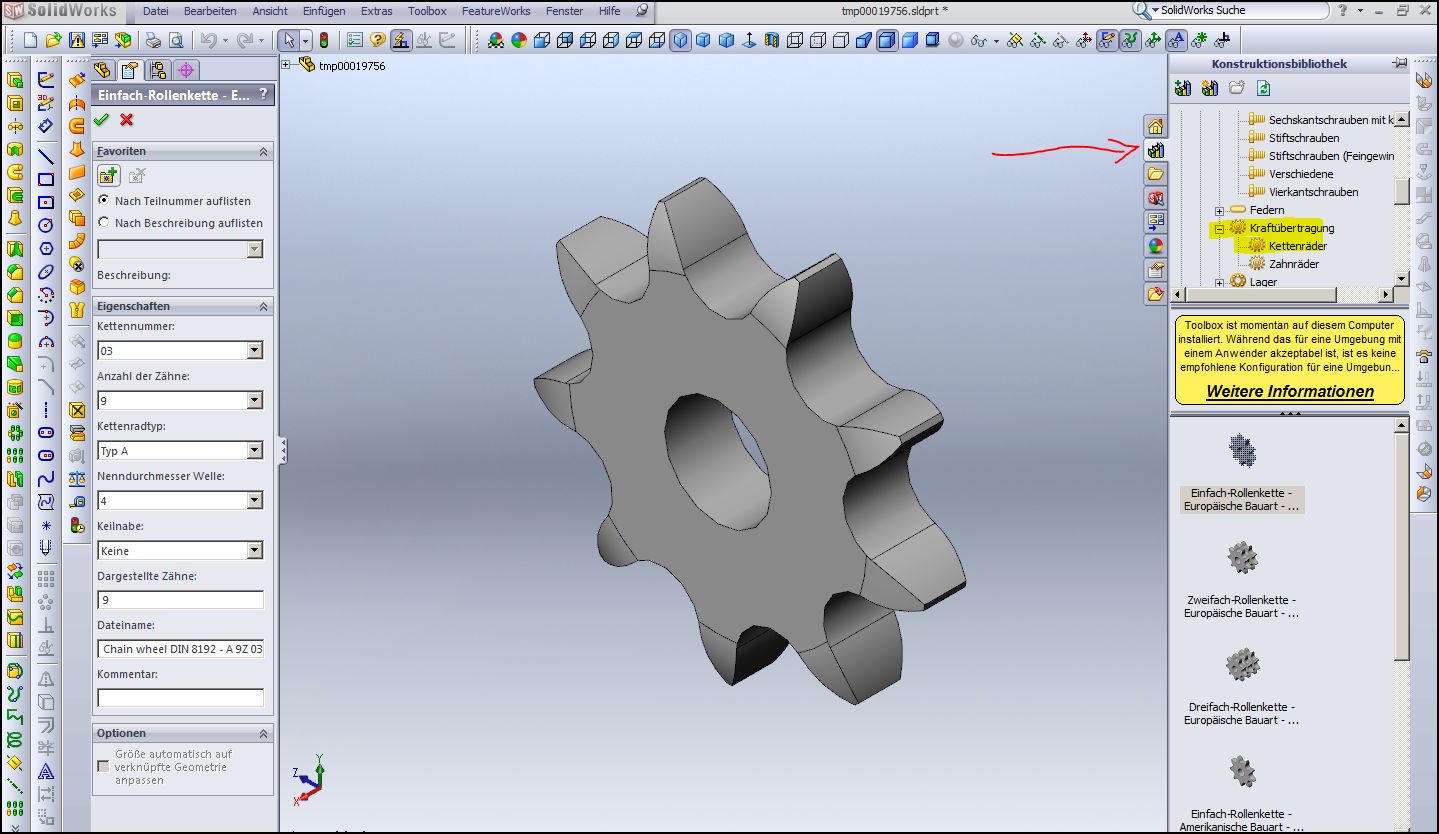The image size is (1439, 834).
Task: Click the red X to cancel
Action: (x=126, y=120)
